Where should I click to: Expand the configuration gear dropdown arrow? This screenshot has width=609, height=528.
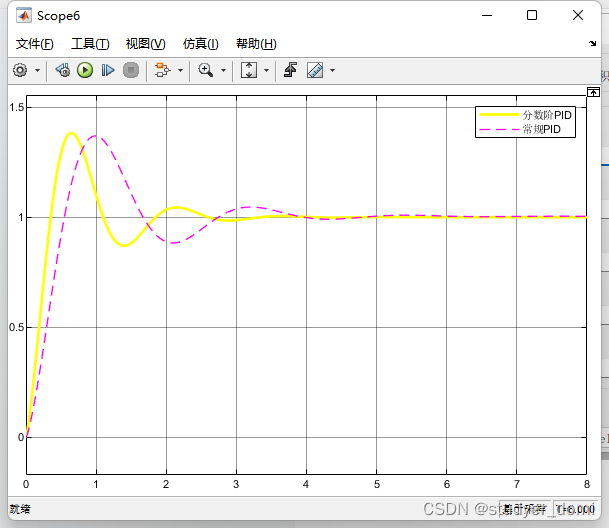tap(38, 71)
